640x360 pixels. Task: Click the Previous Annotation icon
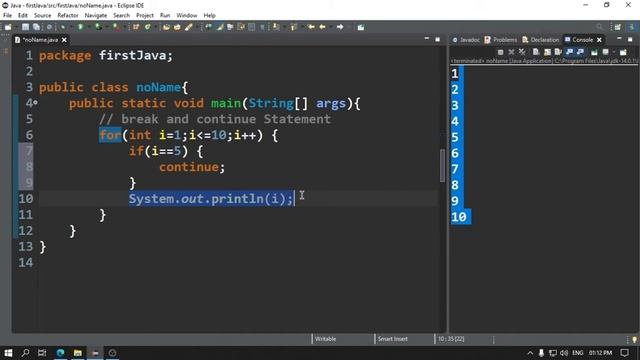(293, 27)
